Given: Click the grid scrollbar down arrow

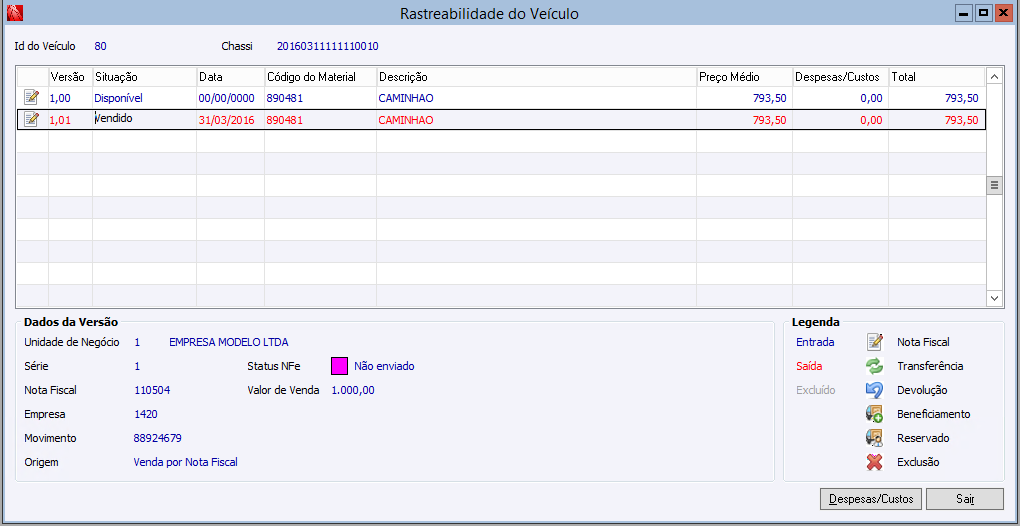Looking at the screenshot, I should [995, 298].
